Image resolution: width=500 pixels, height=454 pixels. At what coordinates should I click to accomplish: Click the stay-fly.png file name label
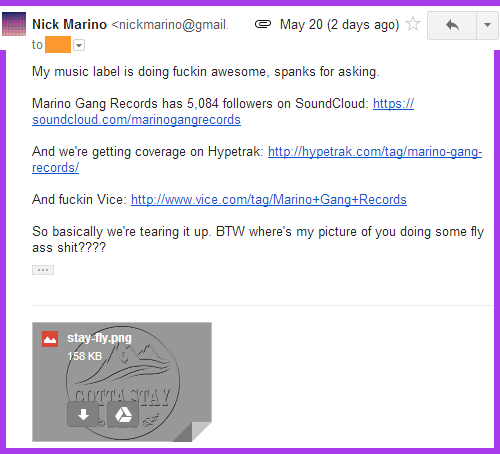click(99, 338)
